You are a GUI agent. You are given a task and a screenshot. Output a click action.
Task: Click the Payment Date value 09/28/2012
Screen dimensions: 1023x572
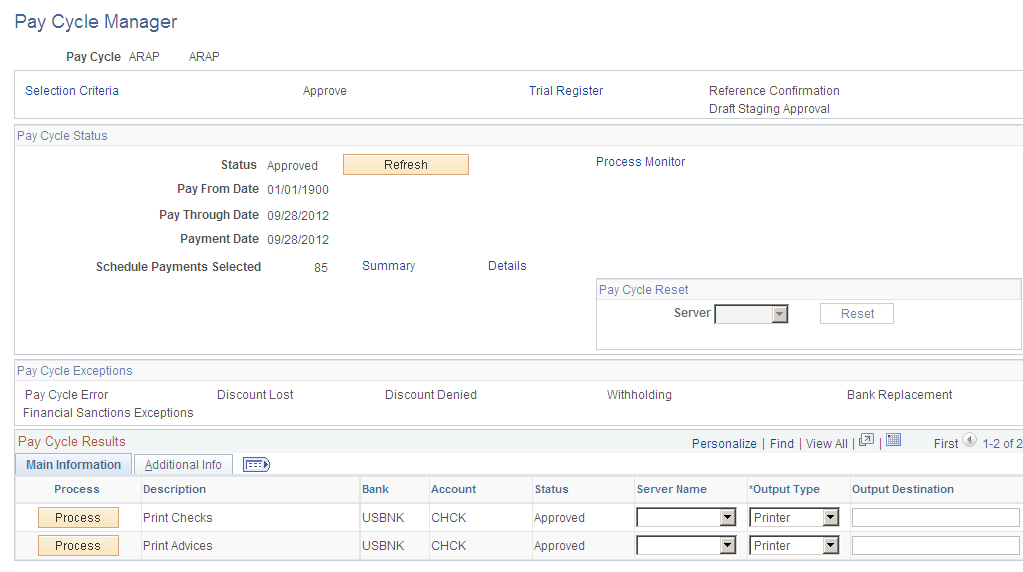[298, 240]
